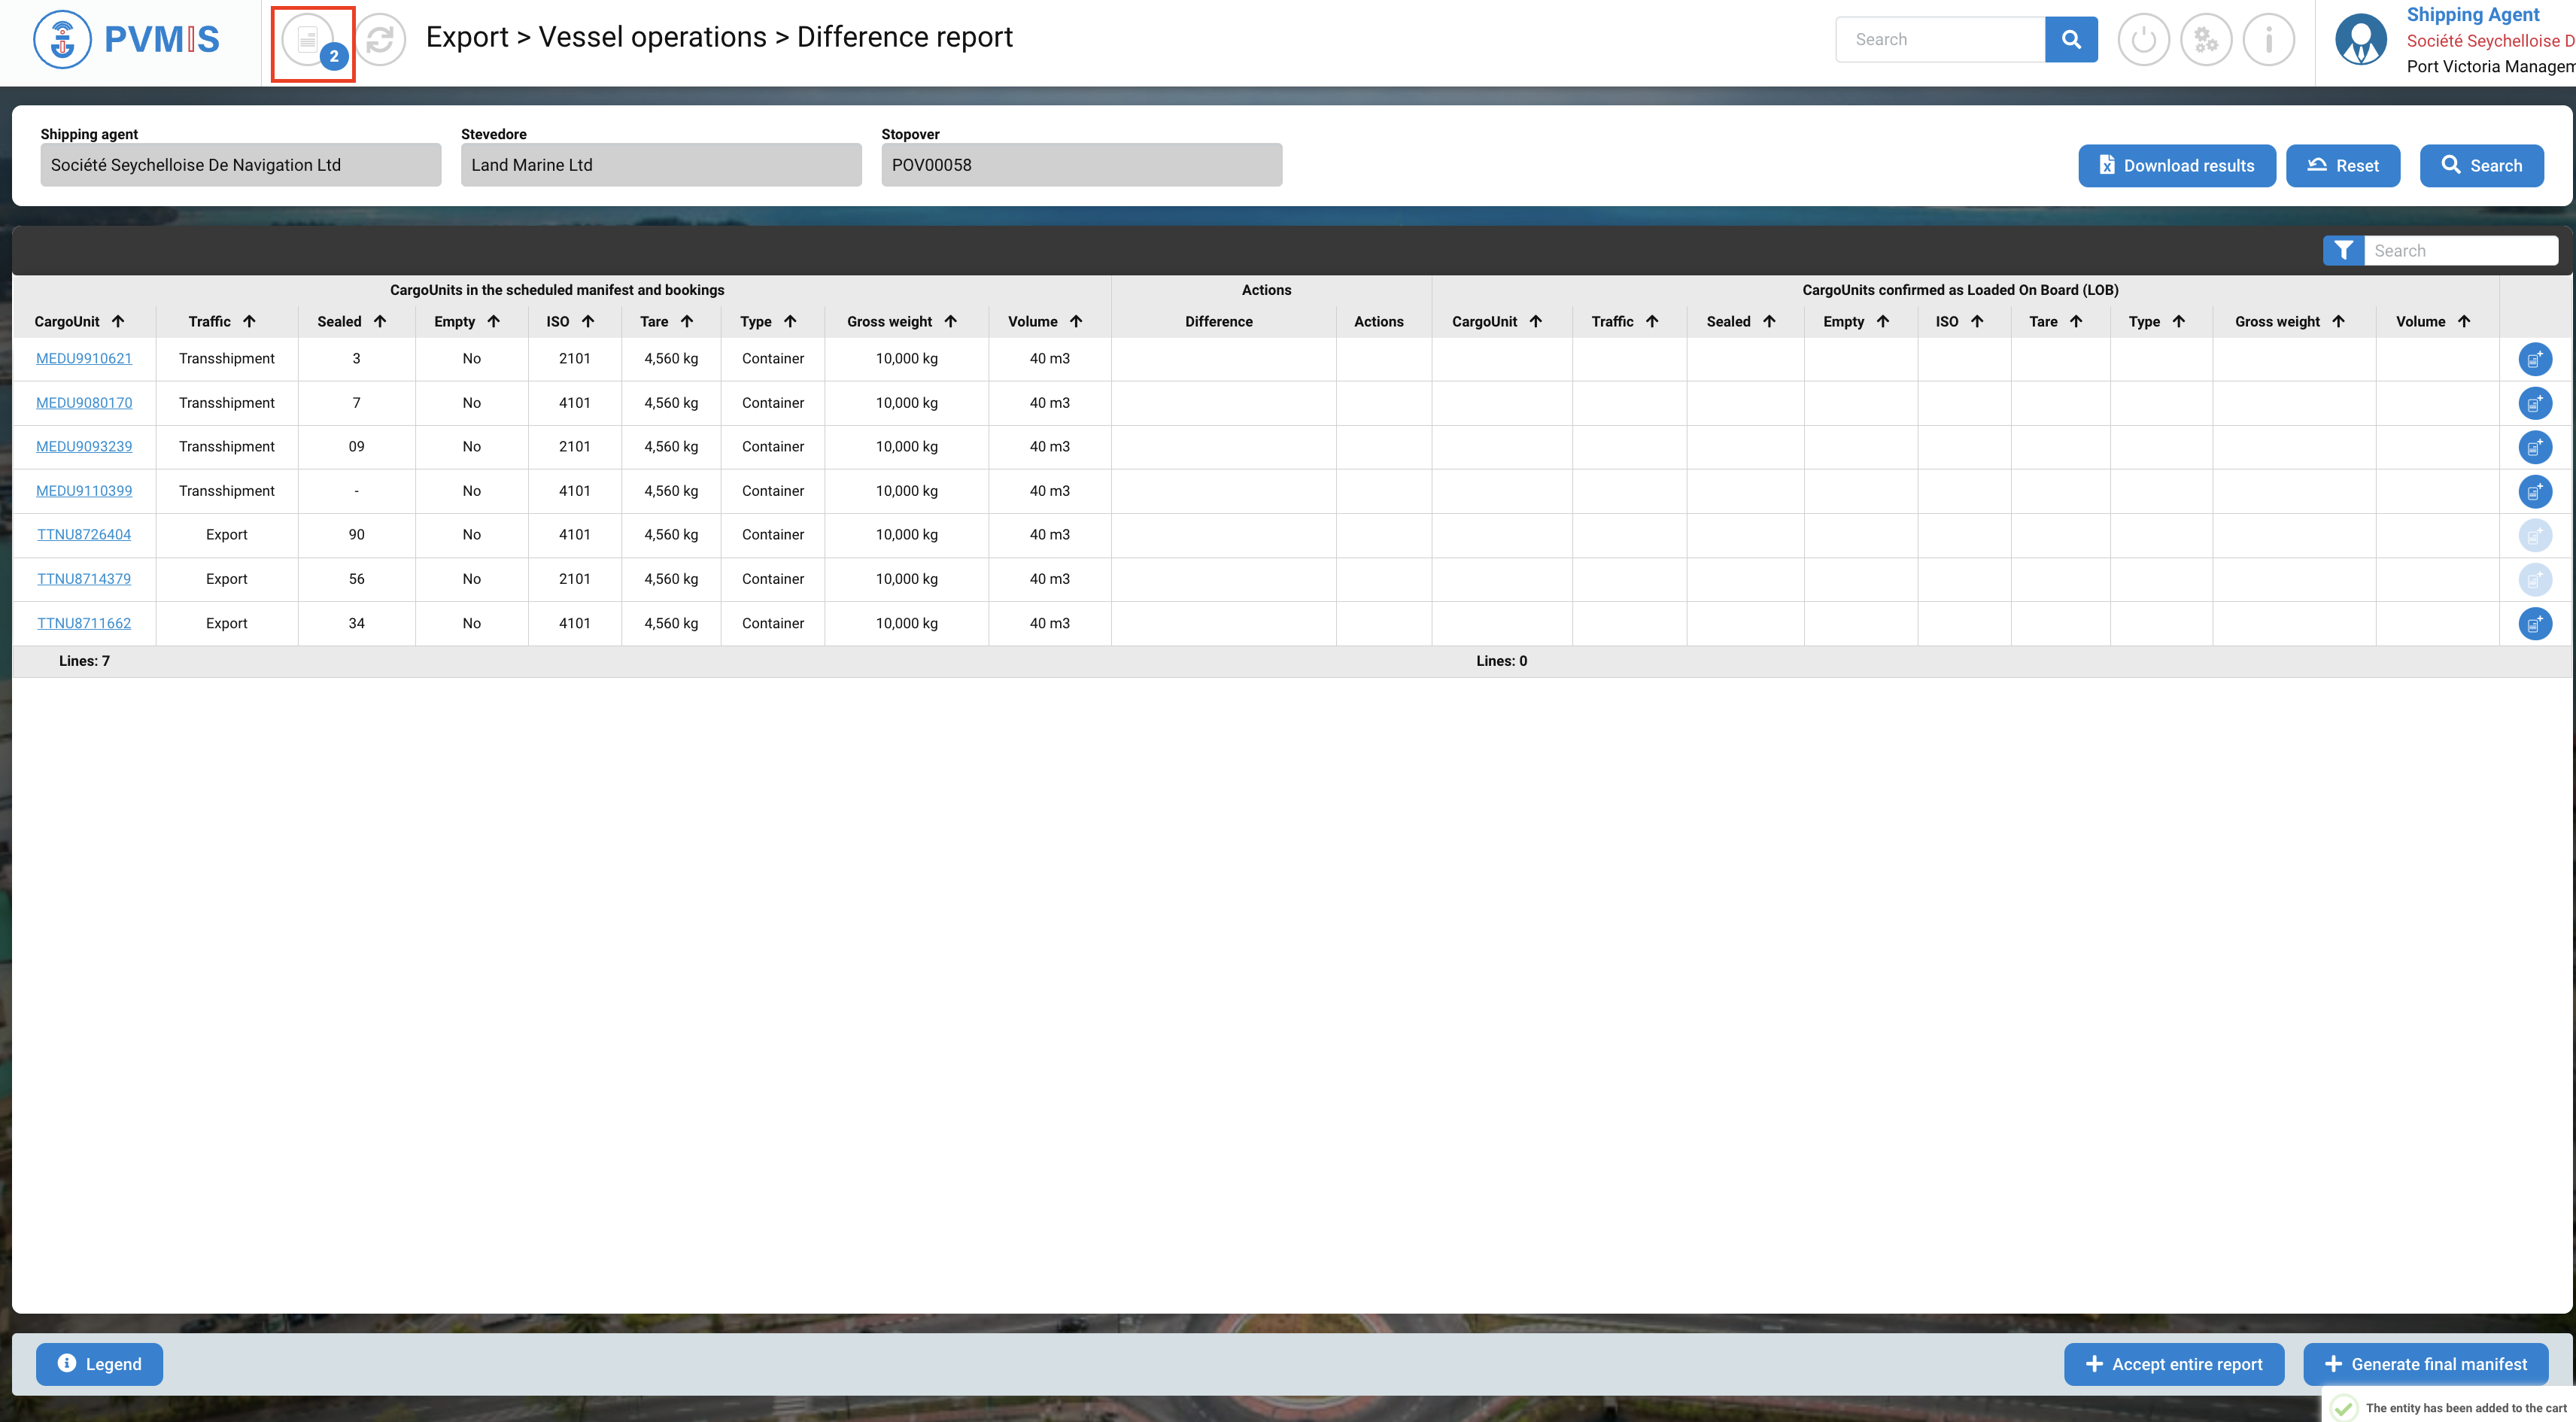The width and height of the screenshot is (2576, 1422).
Task: Click the table Search filter field
Action: click(2459, 251)
